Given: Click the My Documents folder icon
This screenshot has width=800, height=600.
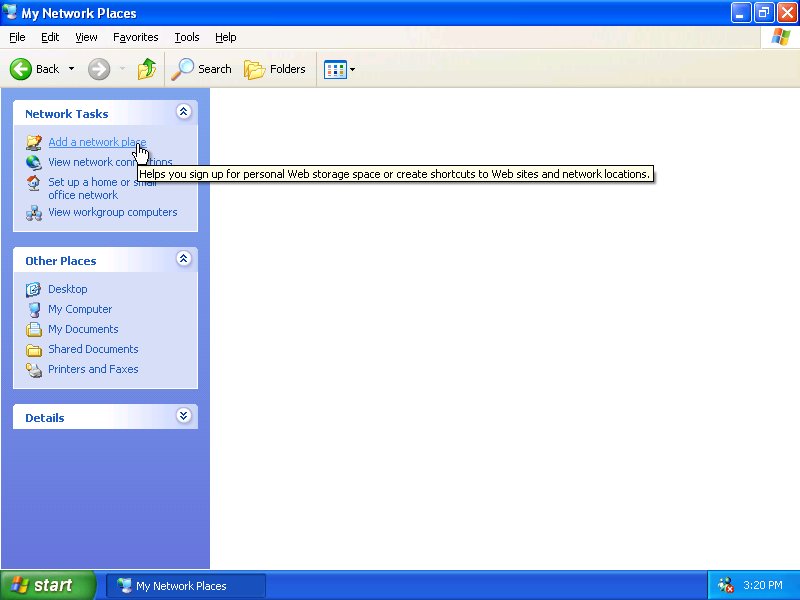Looking at the screenshot, I should tap(34, 329).
